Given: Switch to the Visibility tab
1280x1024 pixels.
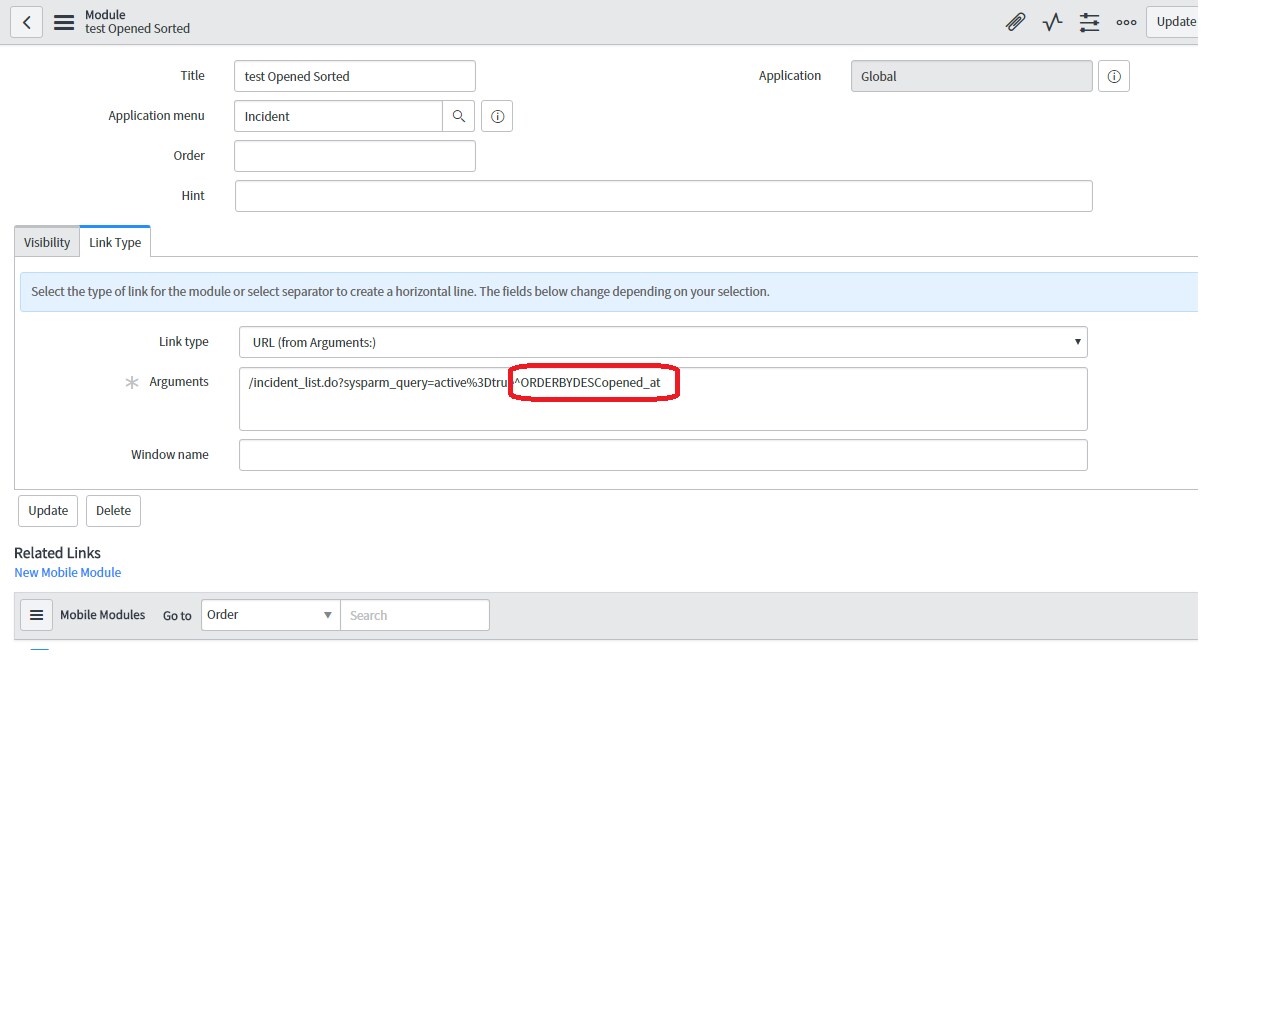Looking at the screenshot, I should point(47,242).
